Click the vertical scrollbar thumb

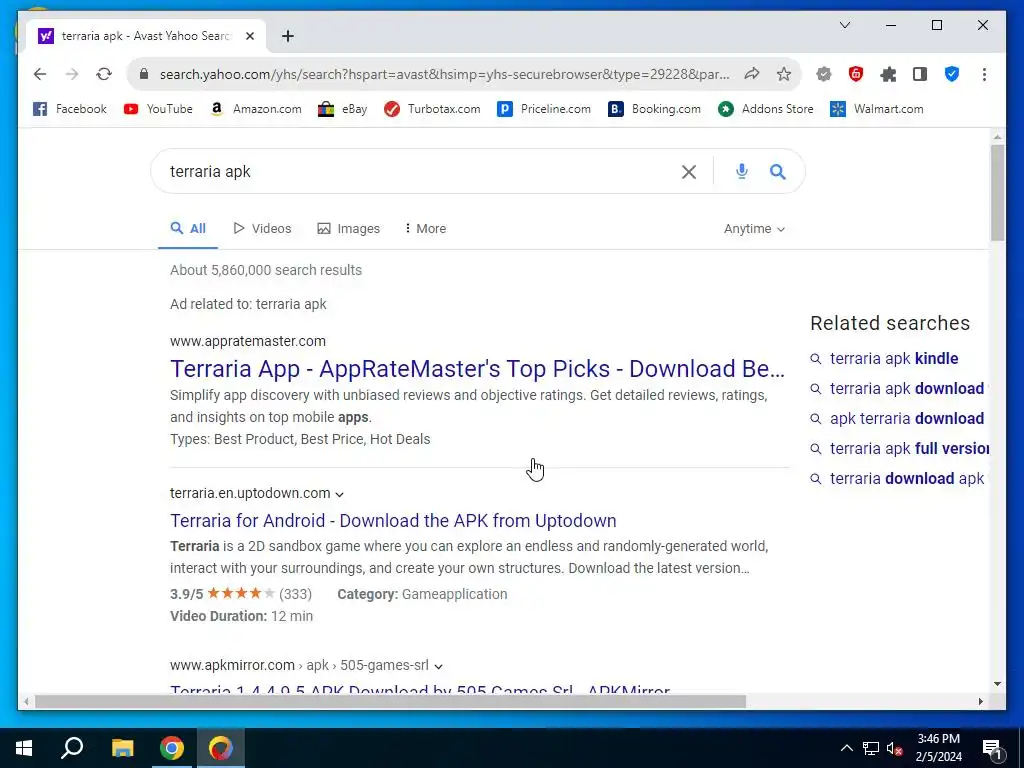click(x=997, y=193)
